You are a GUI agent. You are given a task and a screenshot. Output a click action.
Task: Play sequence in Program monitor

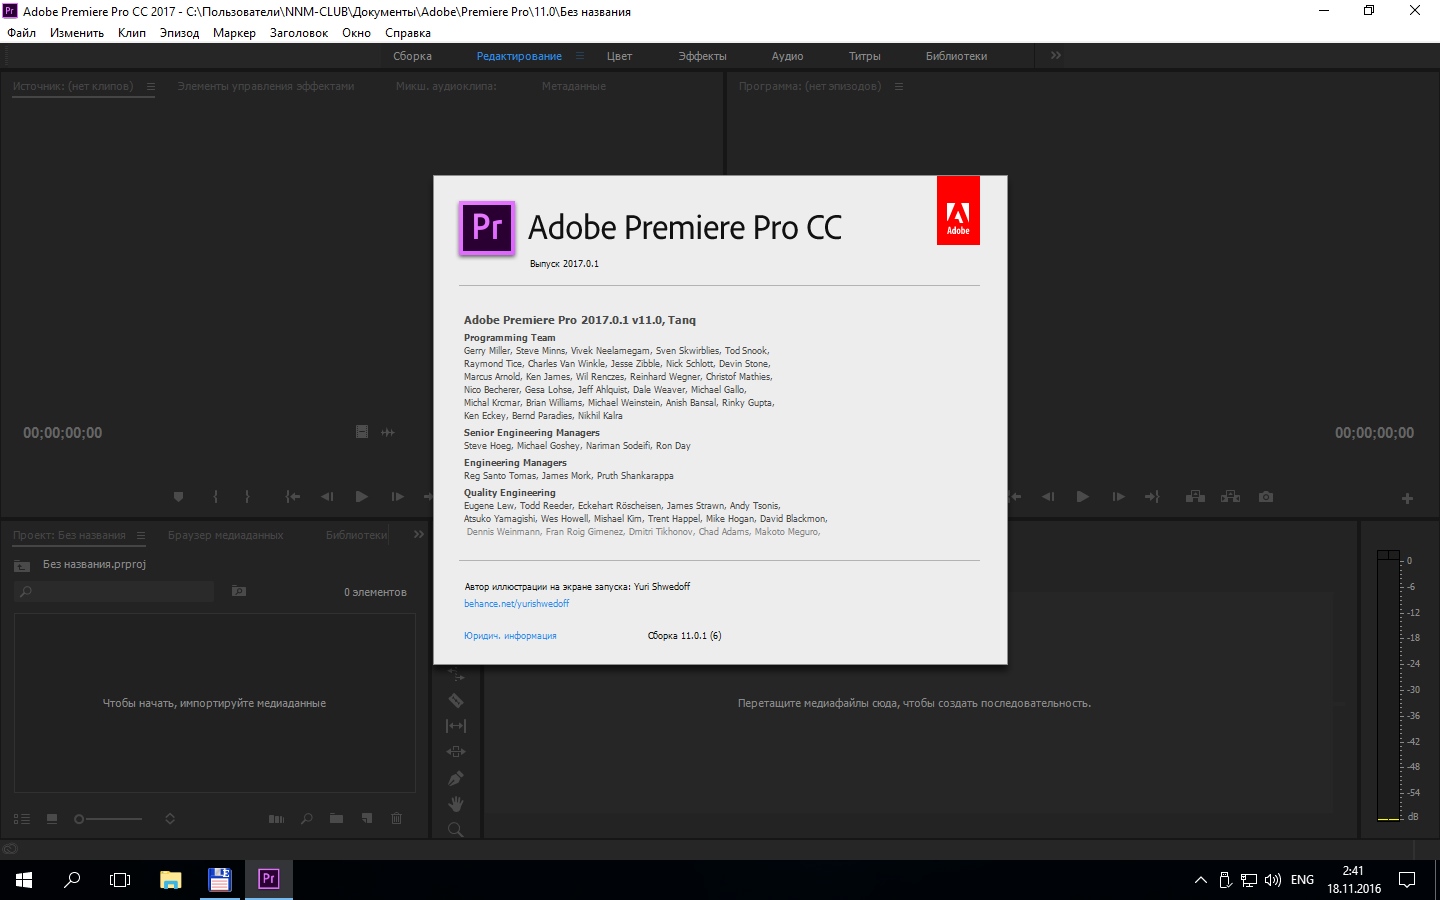click(x=1083, y=497)
